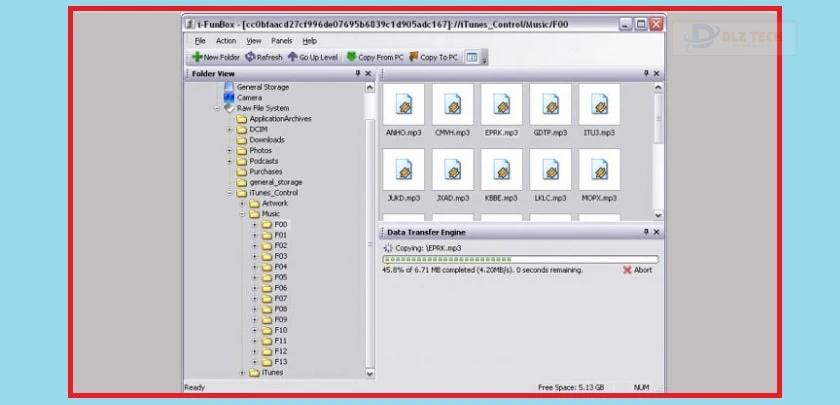
Task: Open the File menu
Action: click(x=200, y=41)
